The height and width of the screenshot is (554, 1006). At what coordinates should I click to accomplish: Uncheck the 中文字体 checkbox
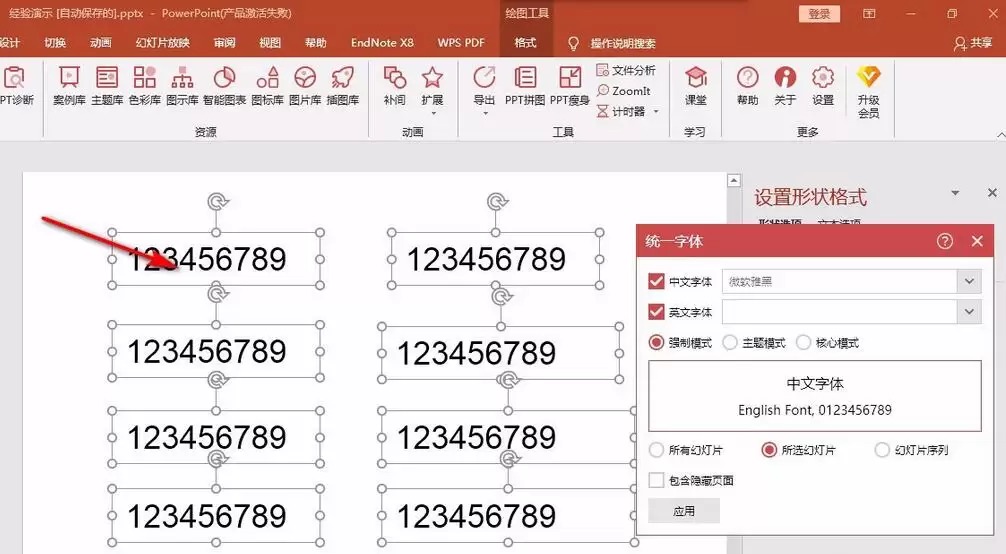[x=657, y=282]
